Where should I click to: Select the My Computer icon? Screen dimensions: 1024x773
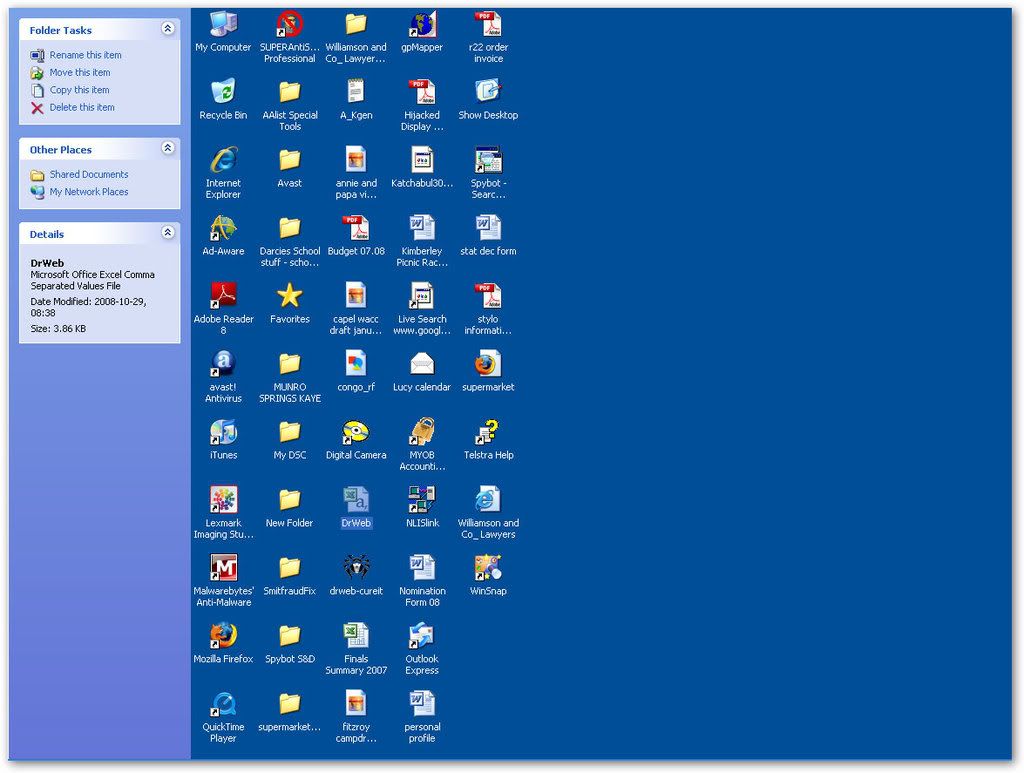pos(223,24)
